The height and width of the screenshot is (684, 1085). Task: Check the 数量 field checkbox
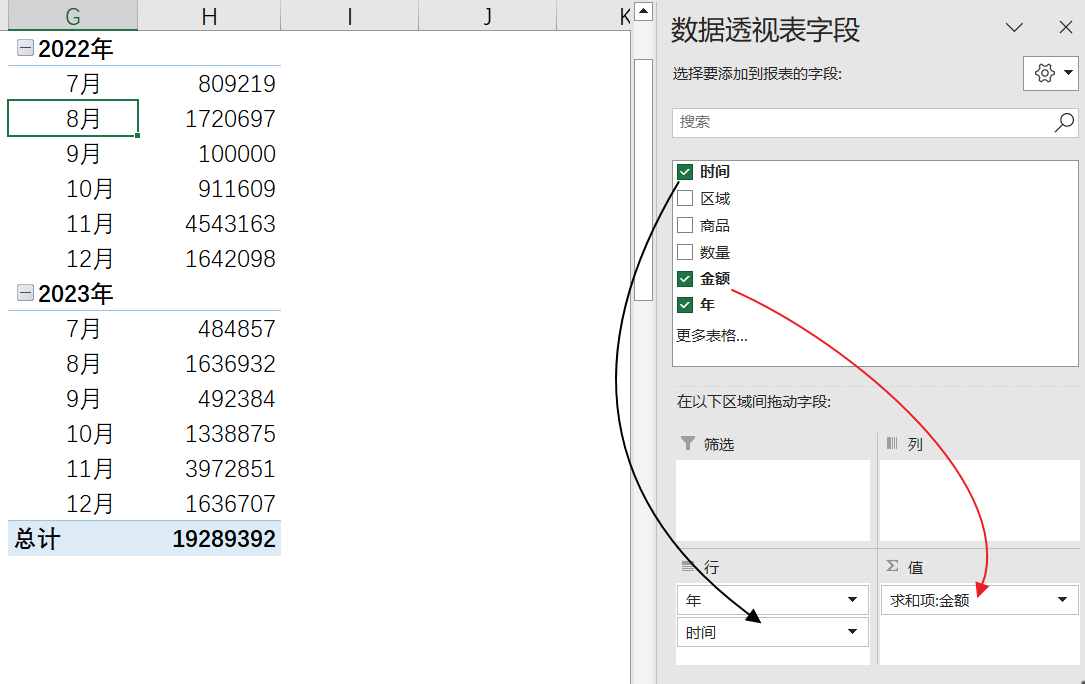tap(685, 252)
